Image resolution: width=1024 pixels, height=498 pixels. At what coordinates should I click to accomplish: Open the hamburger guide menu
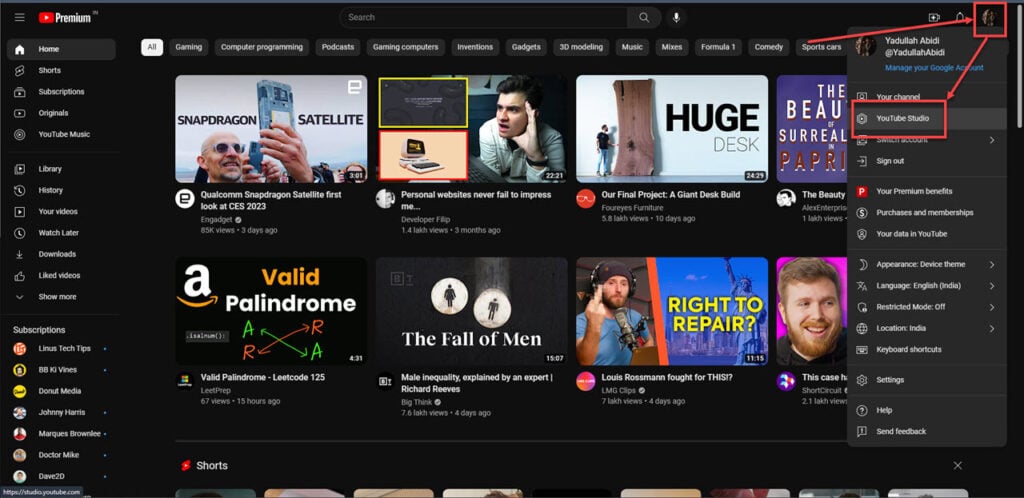20,18
